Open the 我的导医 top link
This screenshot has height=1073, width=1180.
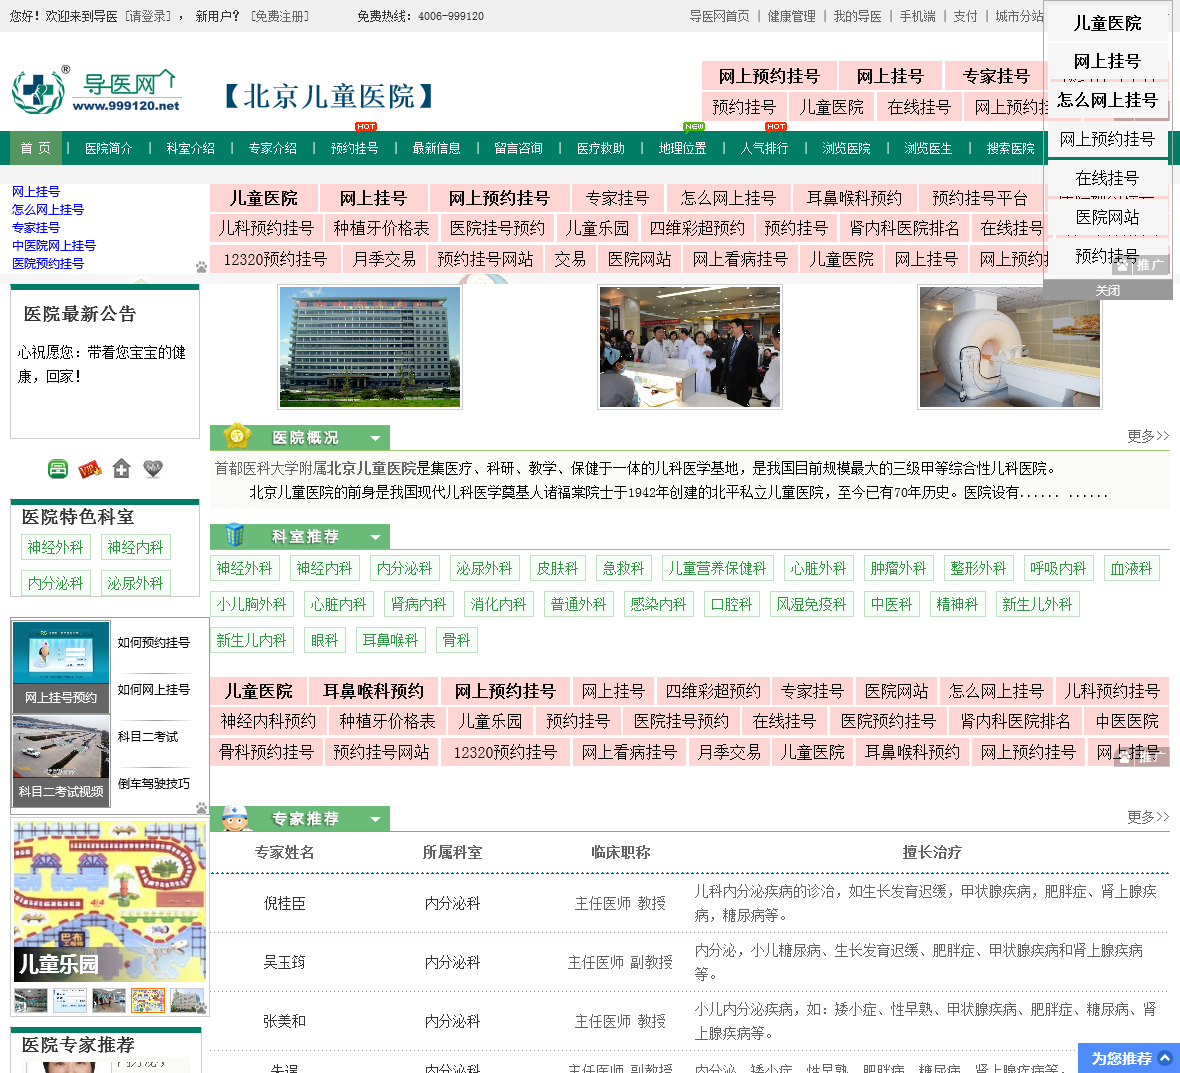857,16
